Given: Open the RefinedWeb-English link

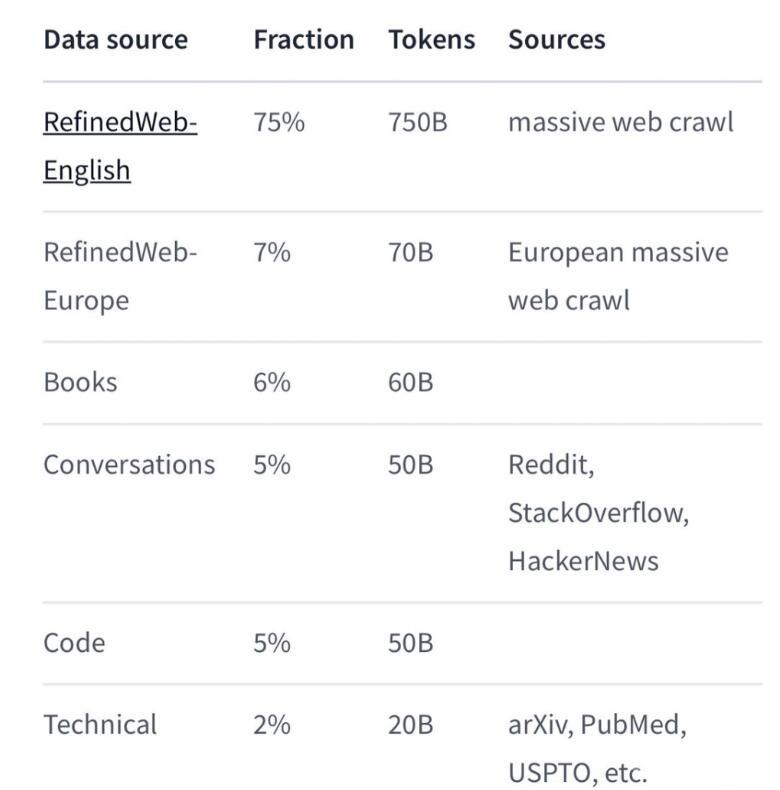Looking at the screenshot, I should tap(120, 146).
